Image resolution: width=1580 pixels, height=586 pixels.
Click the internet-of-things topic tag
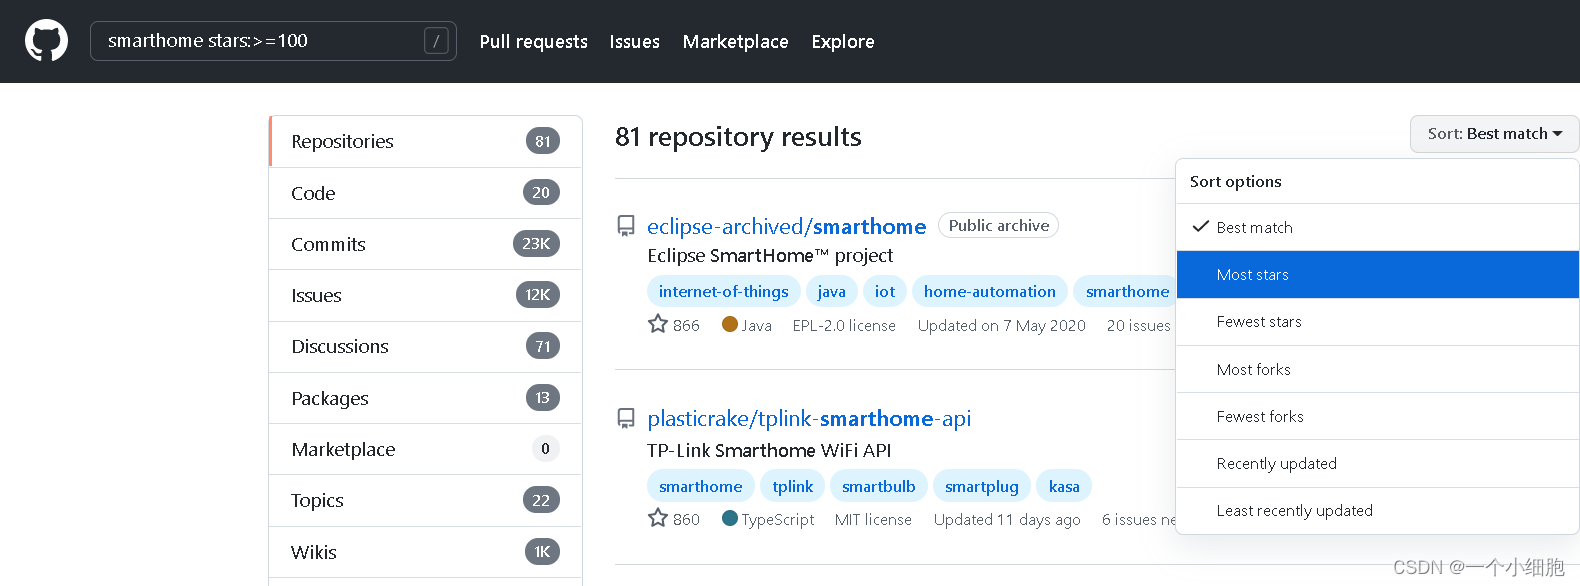point(723,291)
